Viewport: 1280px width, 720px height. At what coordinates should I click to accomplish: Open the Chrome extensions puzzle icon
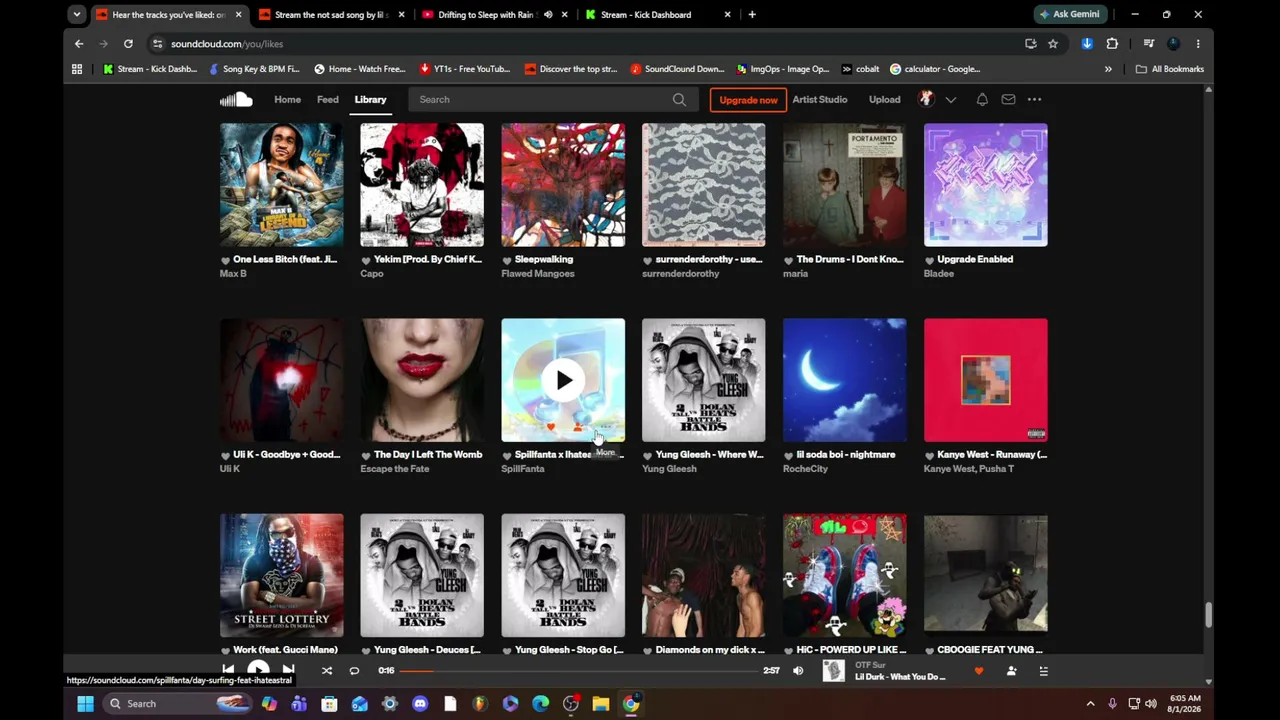point(1112,44)
